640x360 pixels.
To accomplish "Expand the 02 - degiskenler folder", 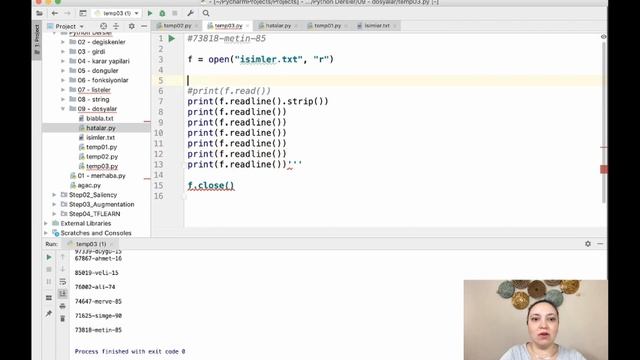I will pos(63,42).
